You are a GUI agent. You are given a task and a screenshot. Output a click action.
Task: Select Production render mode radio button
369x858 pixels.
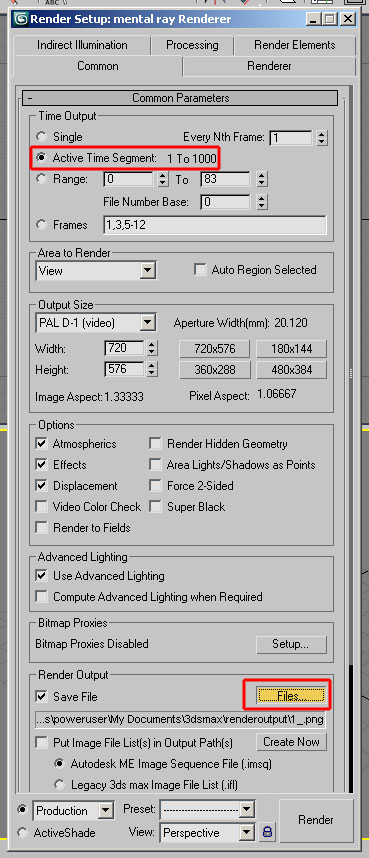(x=22, y=809)
